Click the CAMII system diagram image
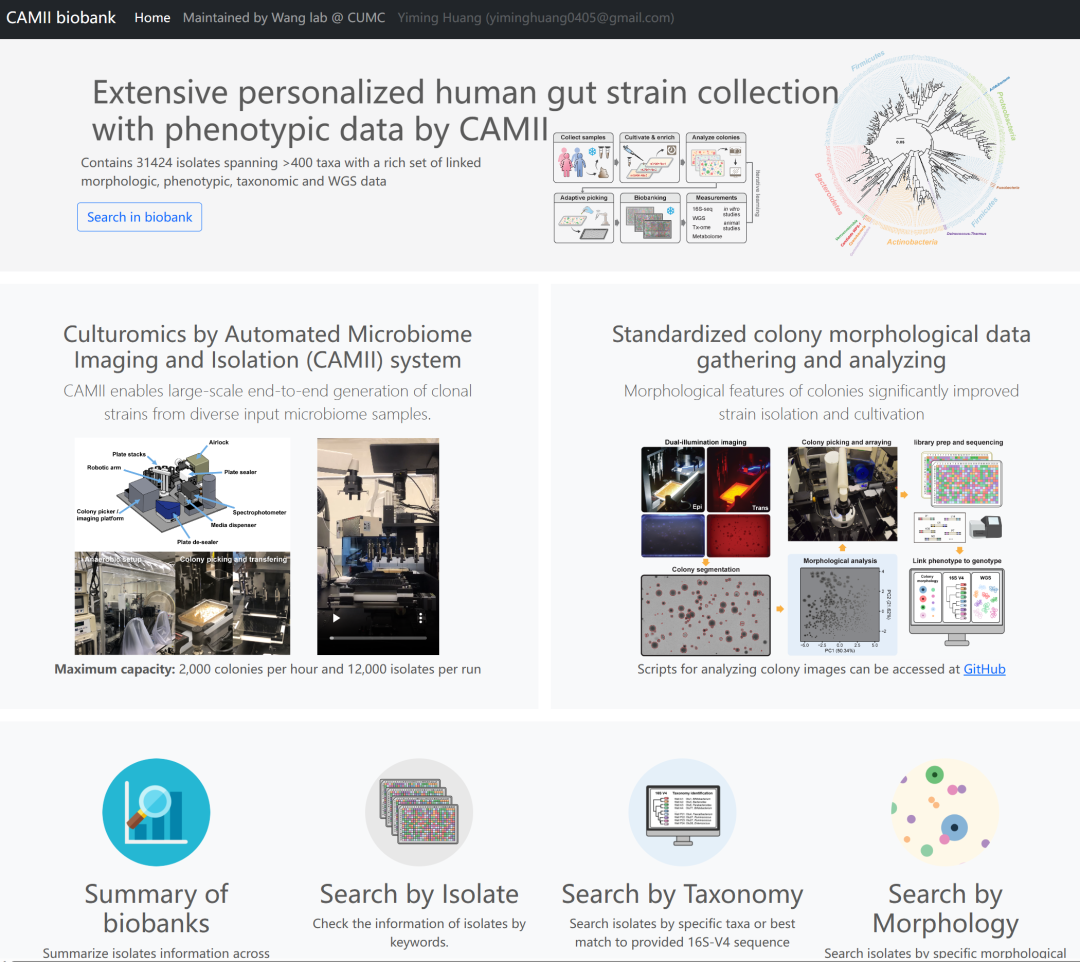Image resolution: width=1080 pixels, height=962 pixels. [x=182, y=546]
